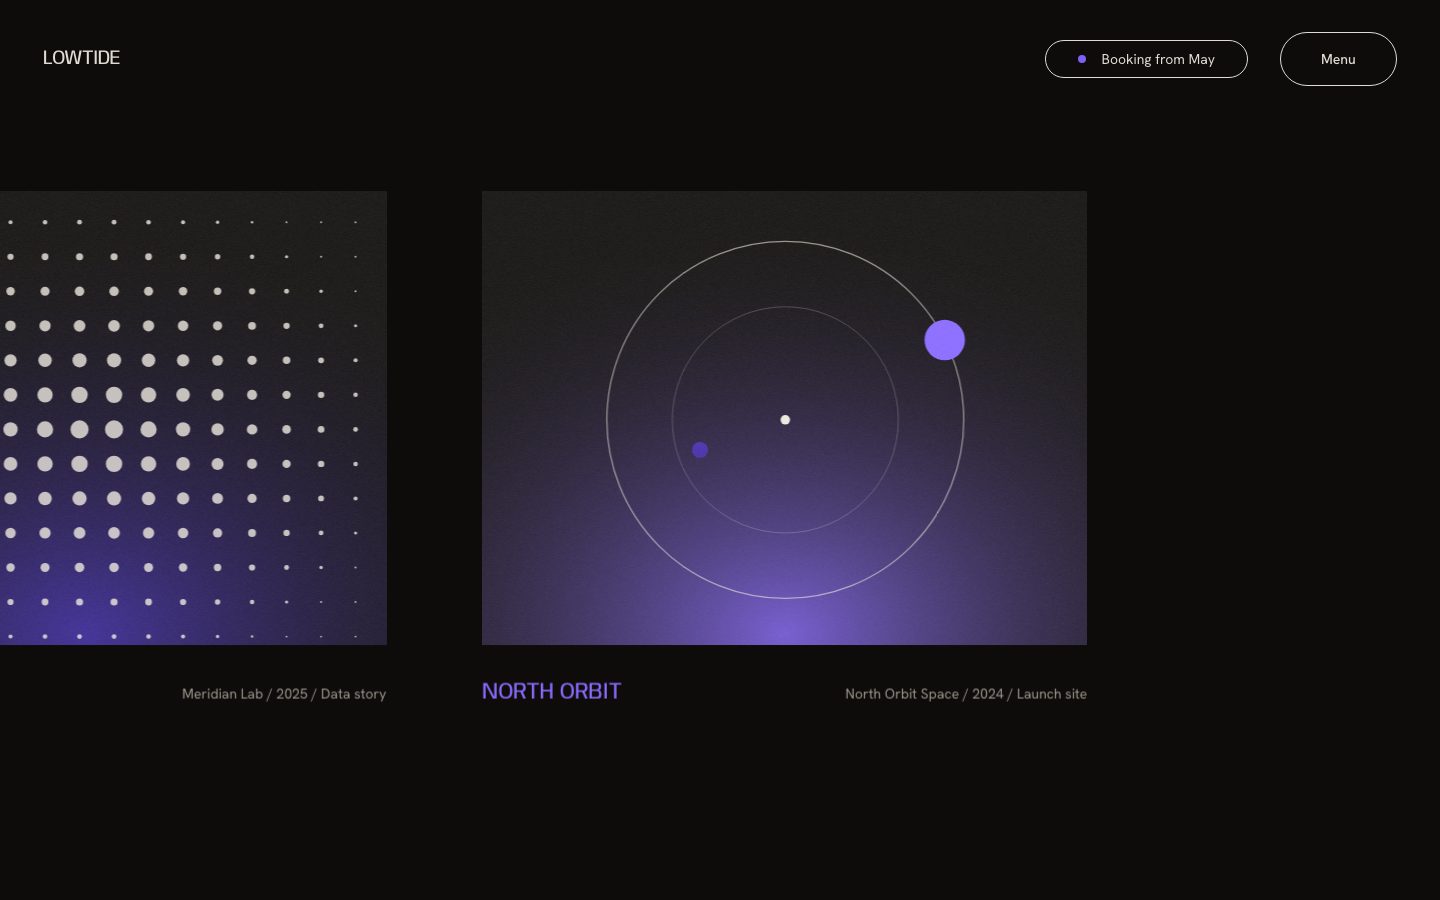Open the dot-grid Meridian Lab thumbnail
This screenshot has height=900, width=1440.
[193, 418]
